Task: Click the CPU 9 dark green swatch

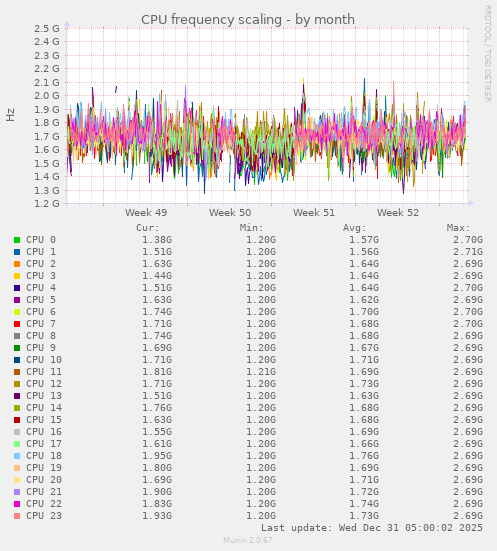Action: [17, 348]
